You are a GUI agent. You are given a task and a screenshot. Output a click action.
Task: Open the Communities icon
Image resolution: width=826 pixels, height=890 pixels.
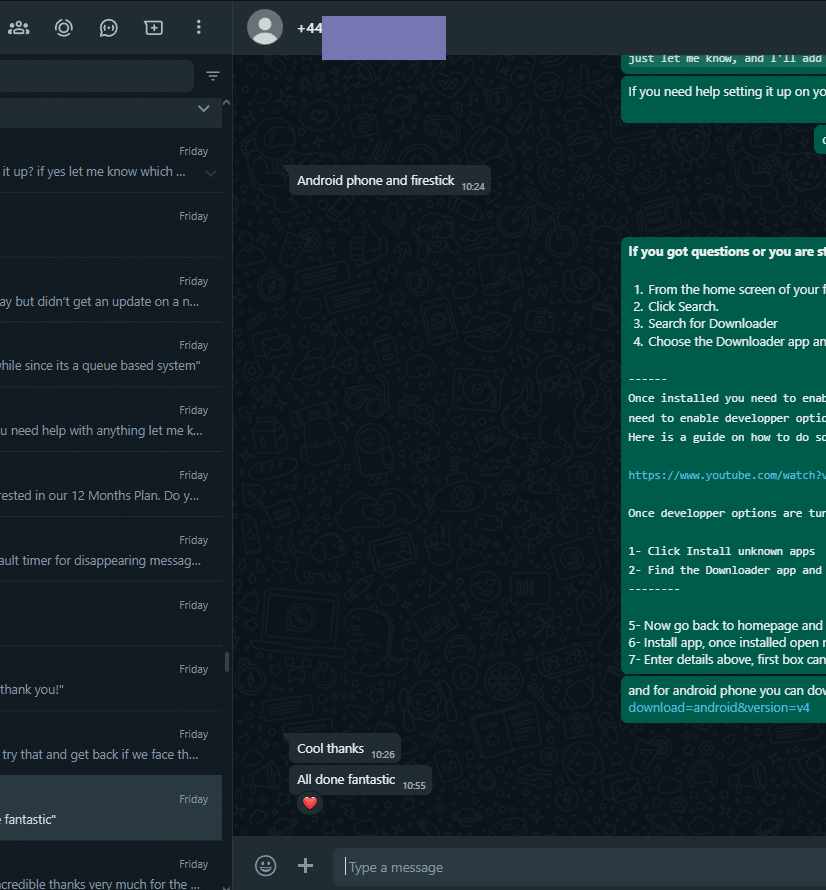(x=19, y=27)
